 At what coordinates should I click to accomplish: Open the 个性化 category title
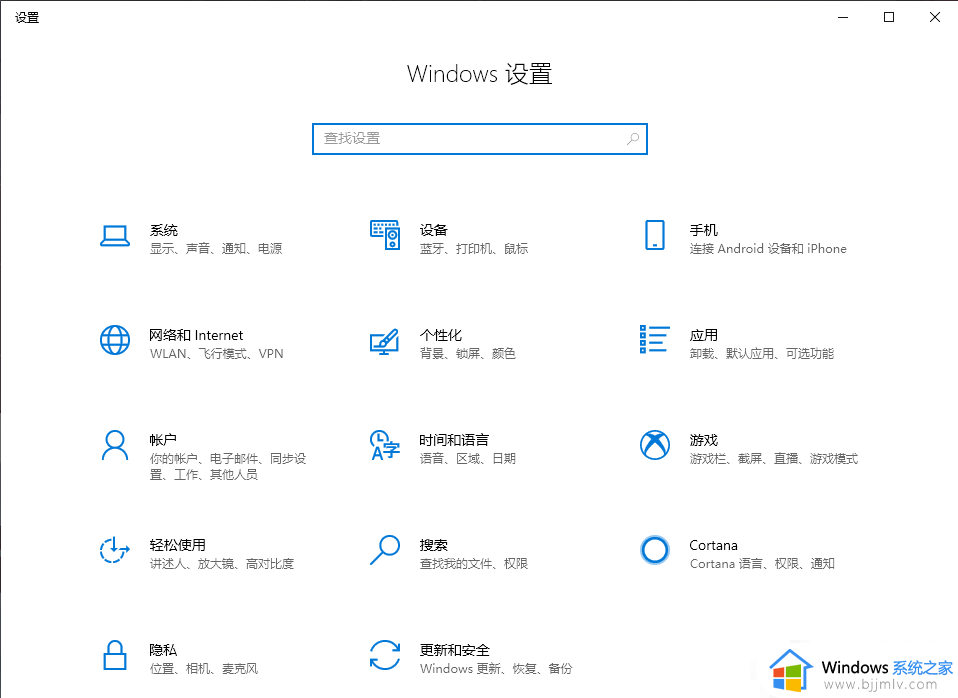tap(441, 336)
